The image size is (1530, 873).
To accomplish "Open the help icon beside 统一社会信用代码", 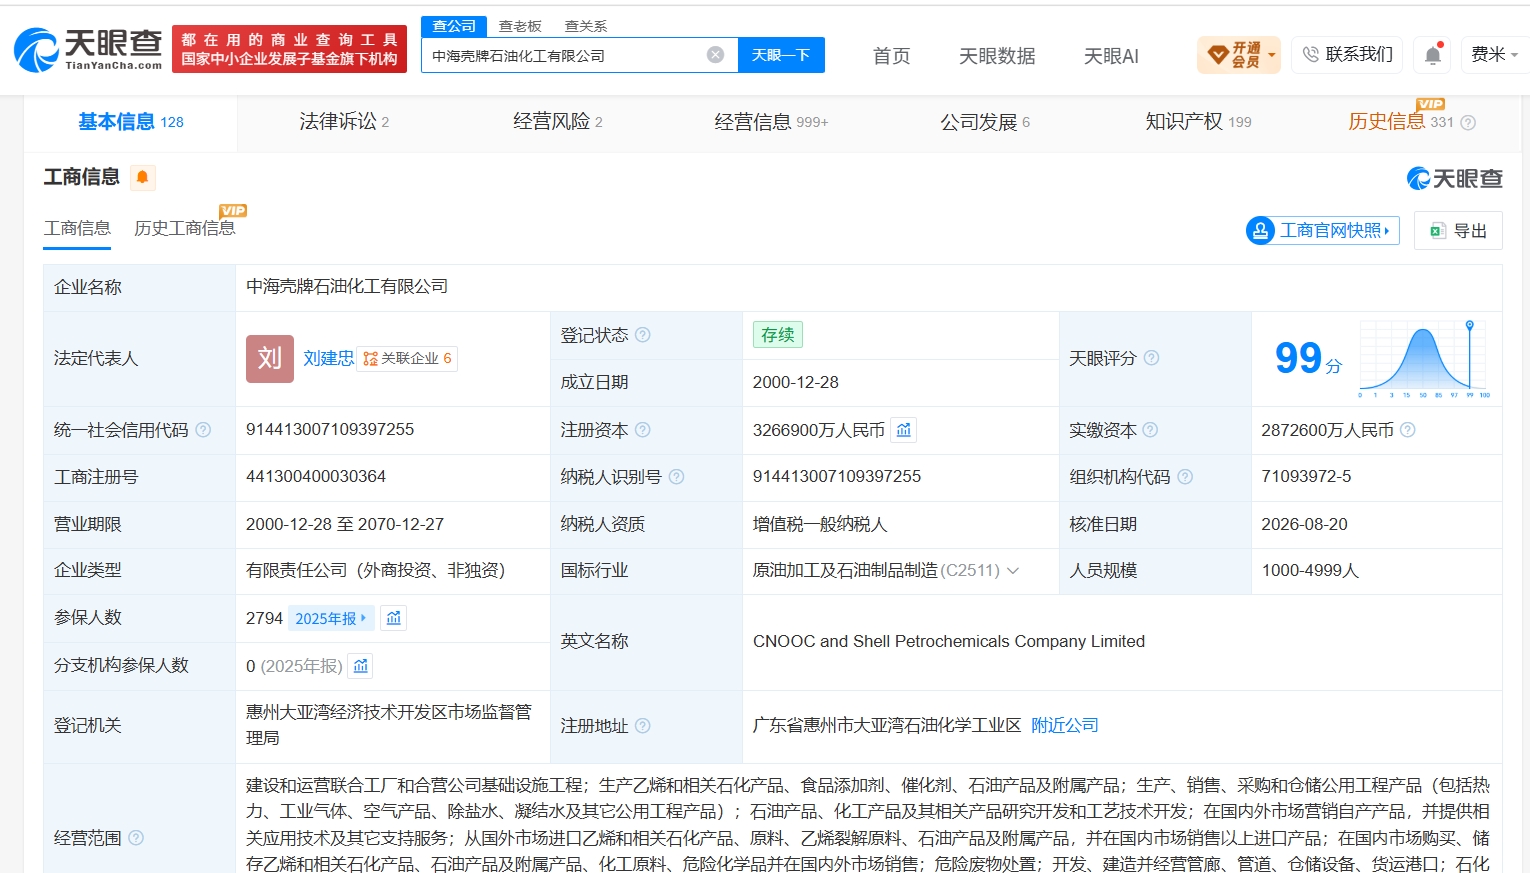I will tap(203, 430).
